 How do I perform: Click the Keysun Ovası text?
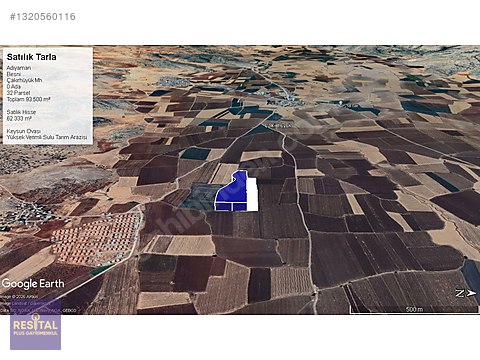pyautogui.click(x=24, y=131)
